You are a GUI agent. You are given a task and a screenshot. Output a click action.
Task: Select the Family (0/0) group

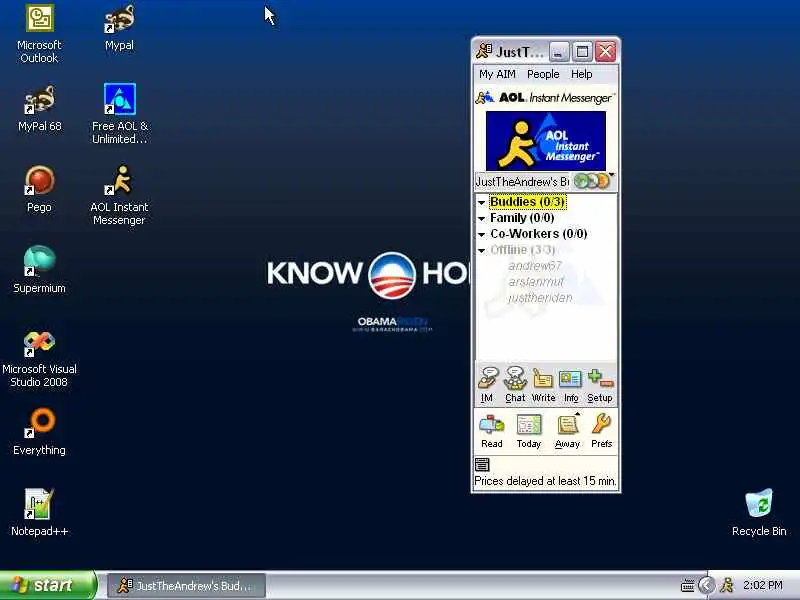(522, 218)
